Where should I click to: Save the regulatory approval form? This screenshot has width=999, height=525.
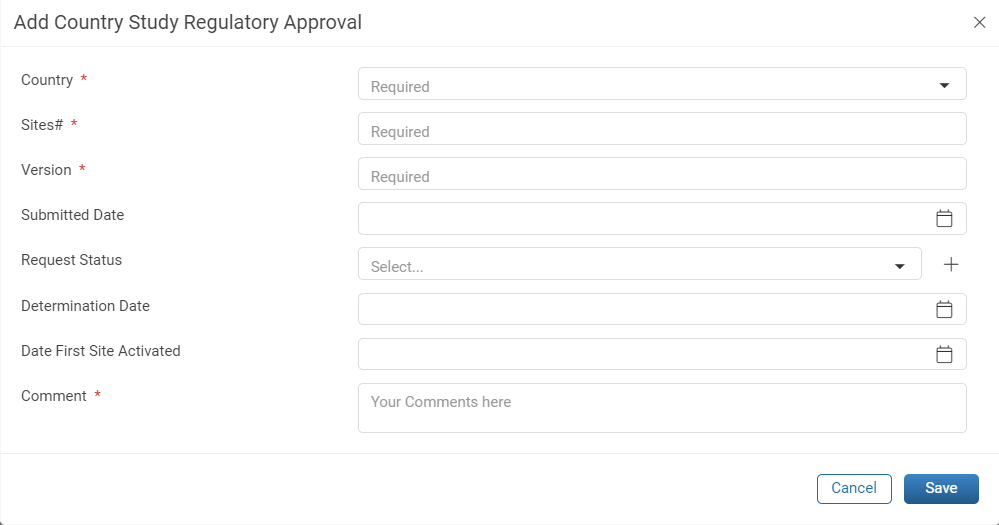pyautogui.click(x=941, y=489)
